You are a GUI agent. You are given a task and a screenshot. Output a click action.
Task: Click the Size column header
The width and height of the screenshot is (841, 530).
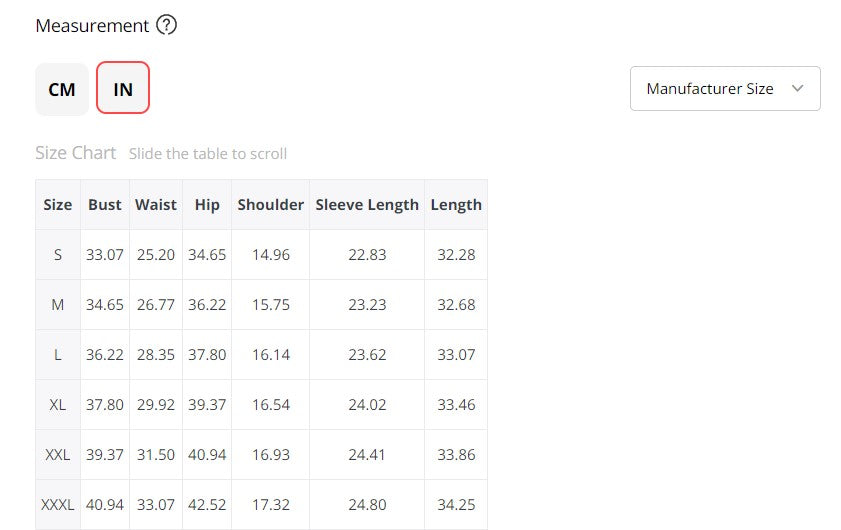coord(58,204)
